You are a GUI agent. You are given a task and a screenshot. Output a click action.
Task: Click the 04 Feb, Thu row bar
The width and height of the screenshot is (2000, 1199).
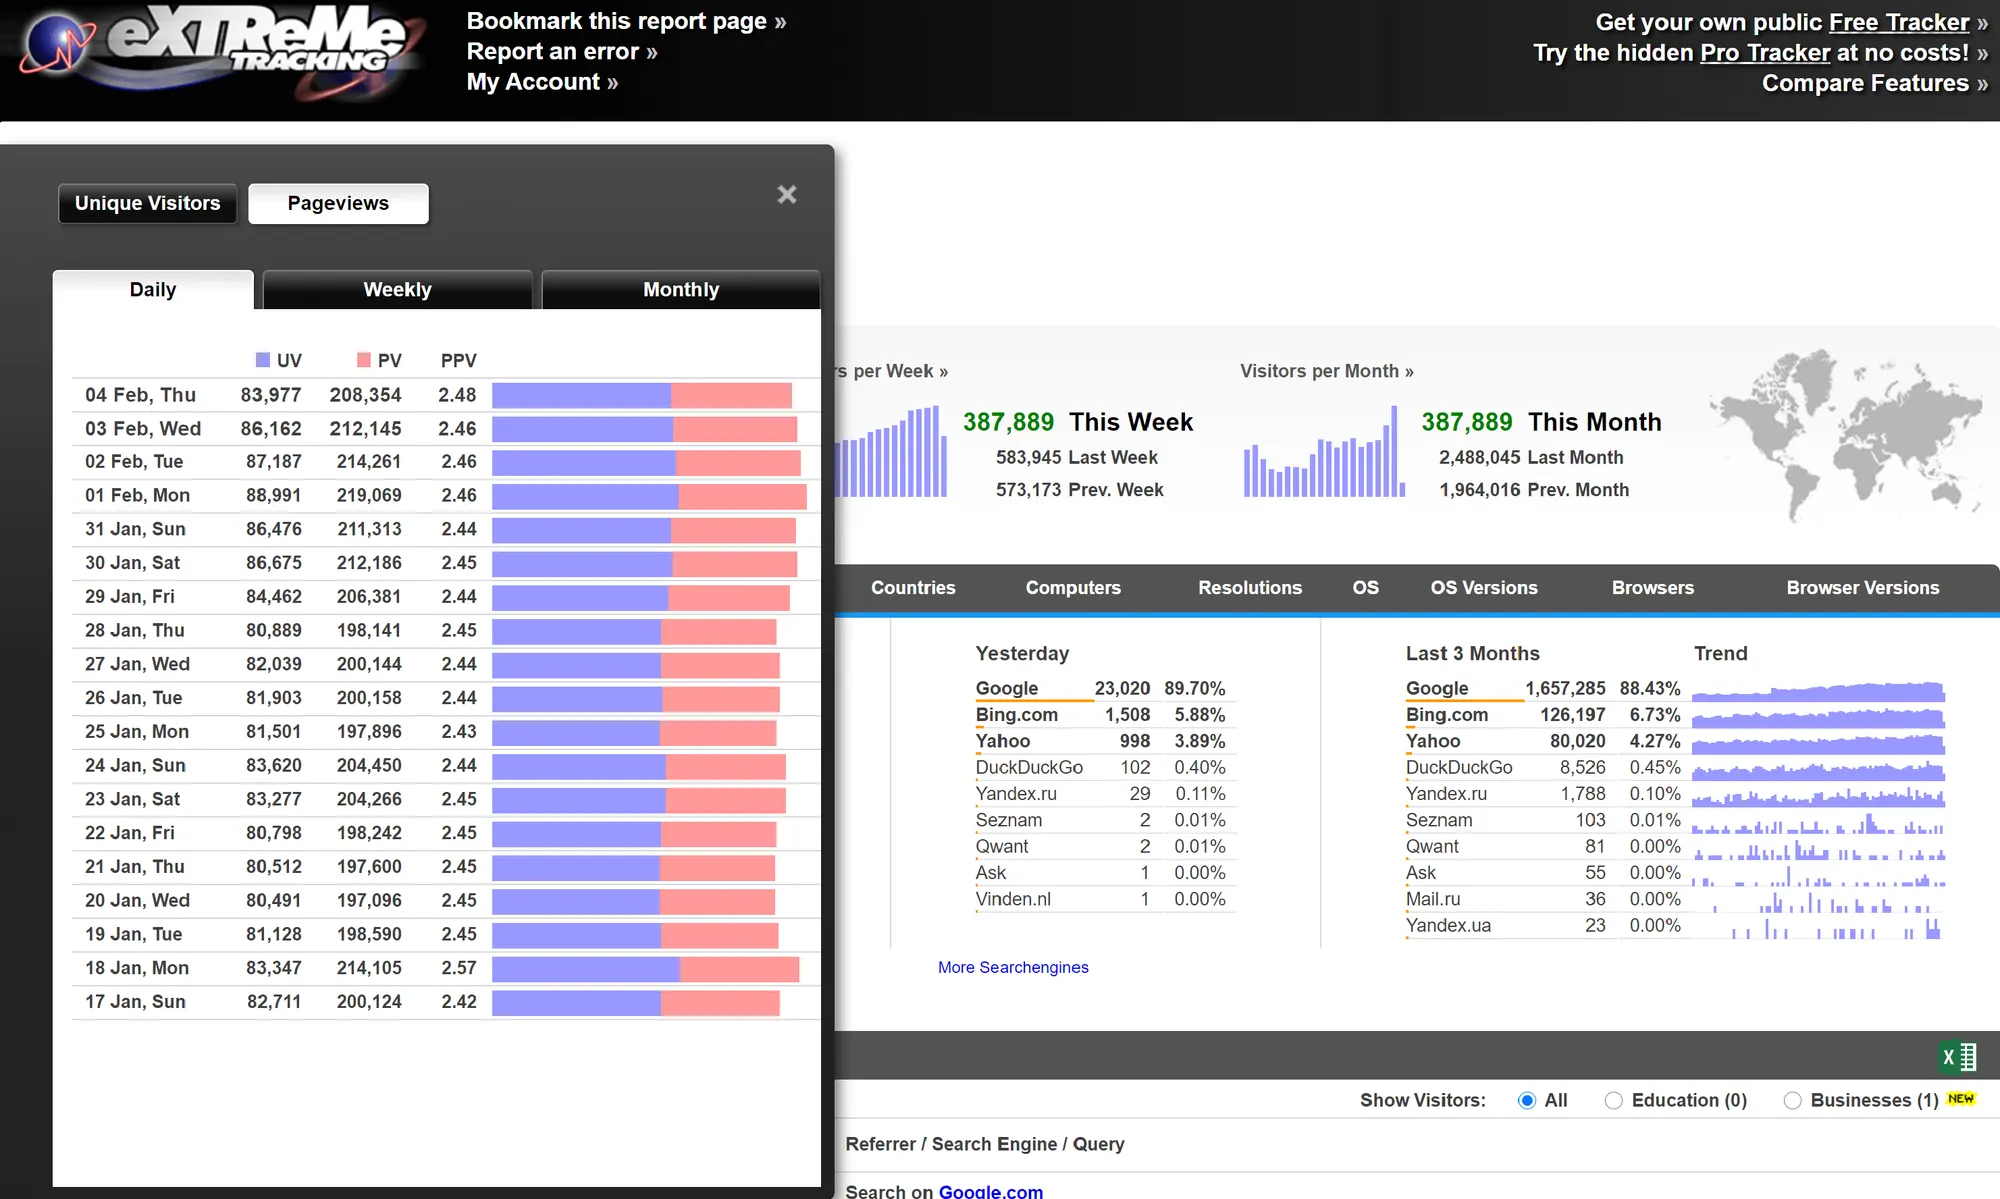[x=642, y=395]
